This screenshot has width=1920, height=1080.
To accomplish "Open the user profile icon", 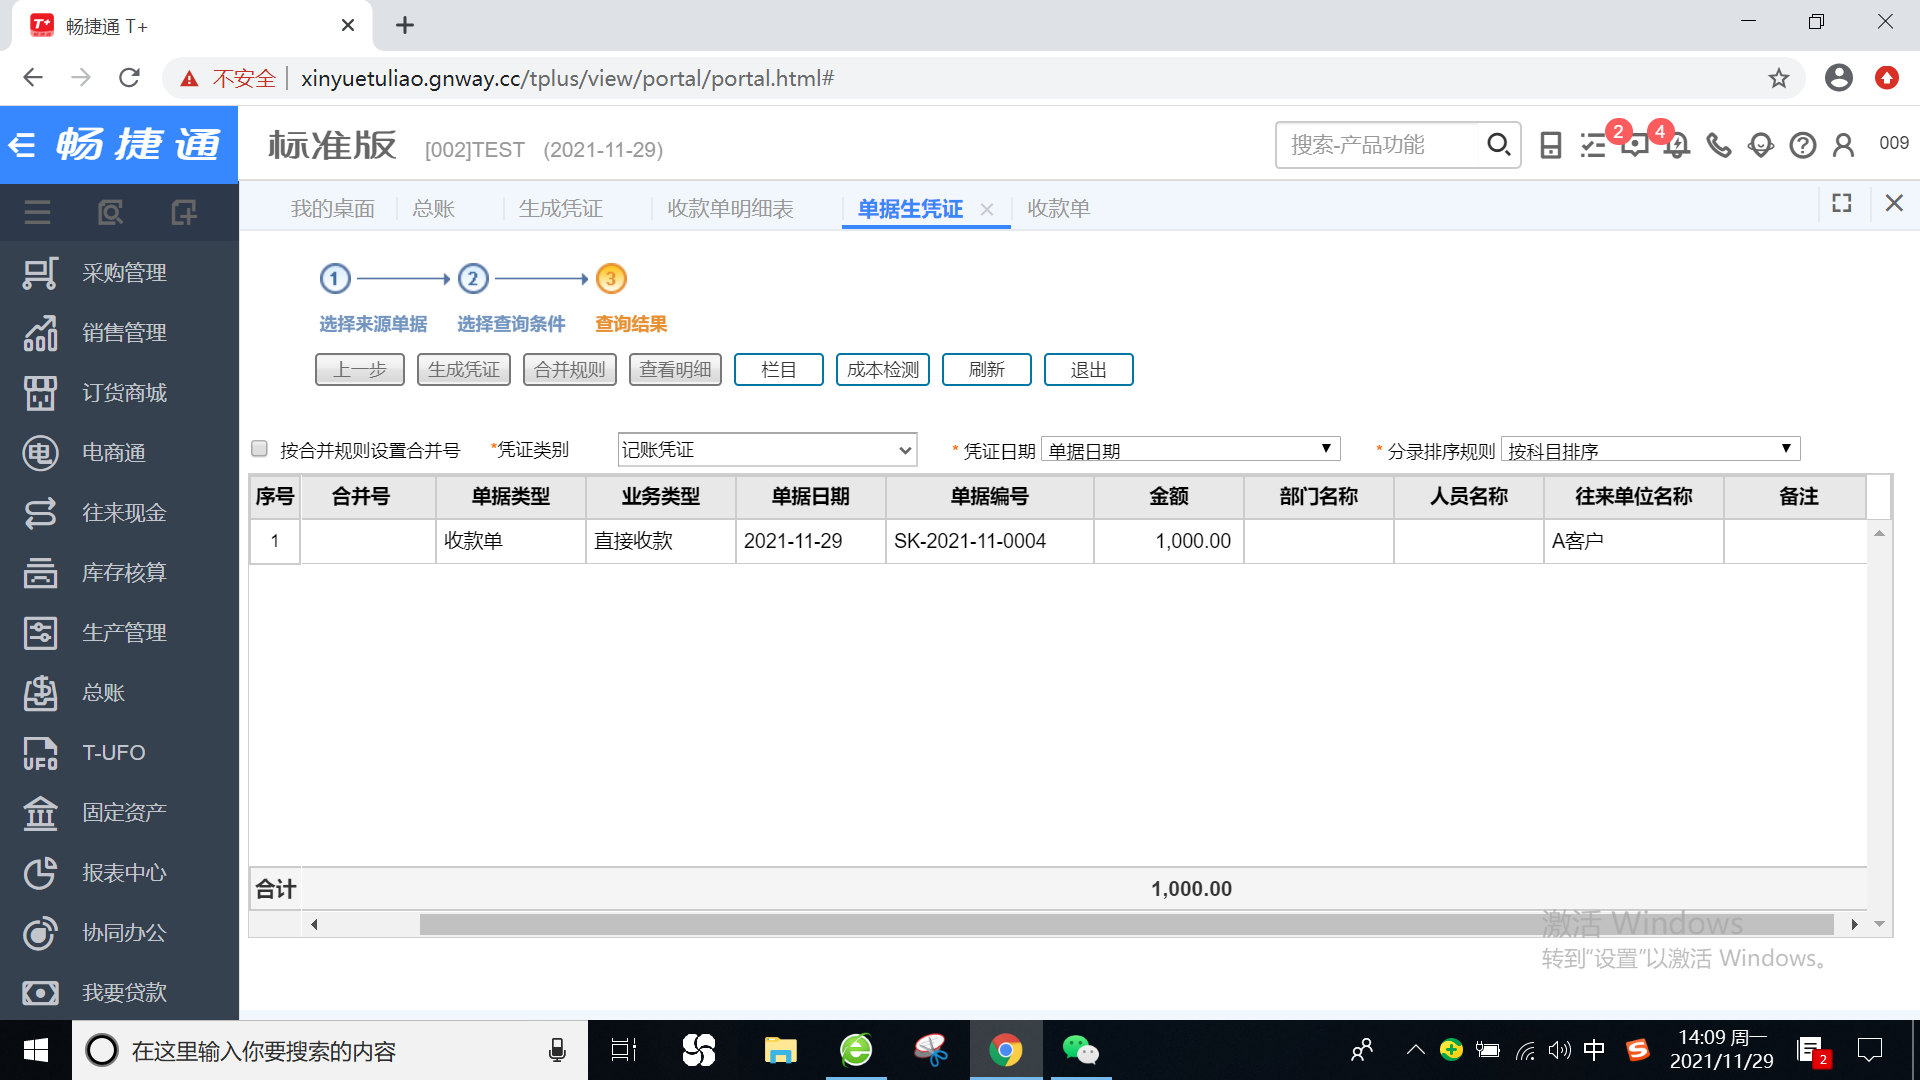I will pos(1844,146).
